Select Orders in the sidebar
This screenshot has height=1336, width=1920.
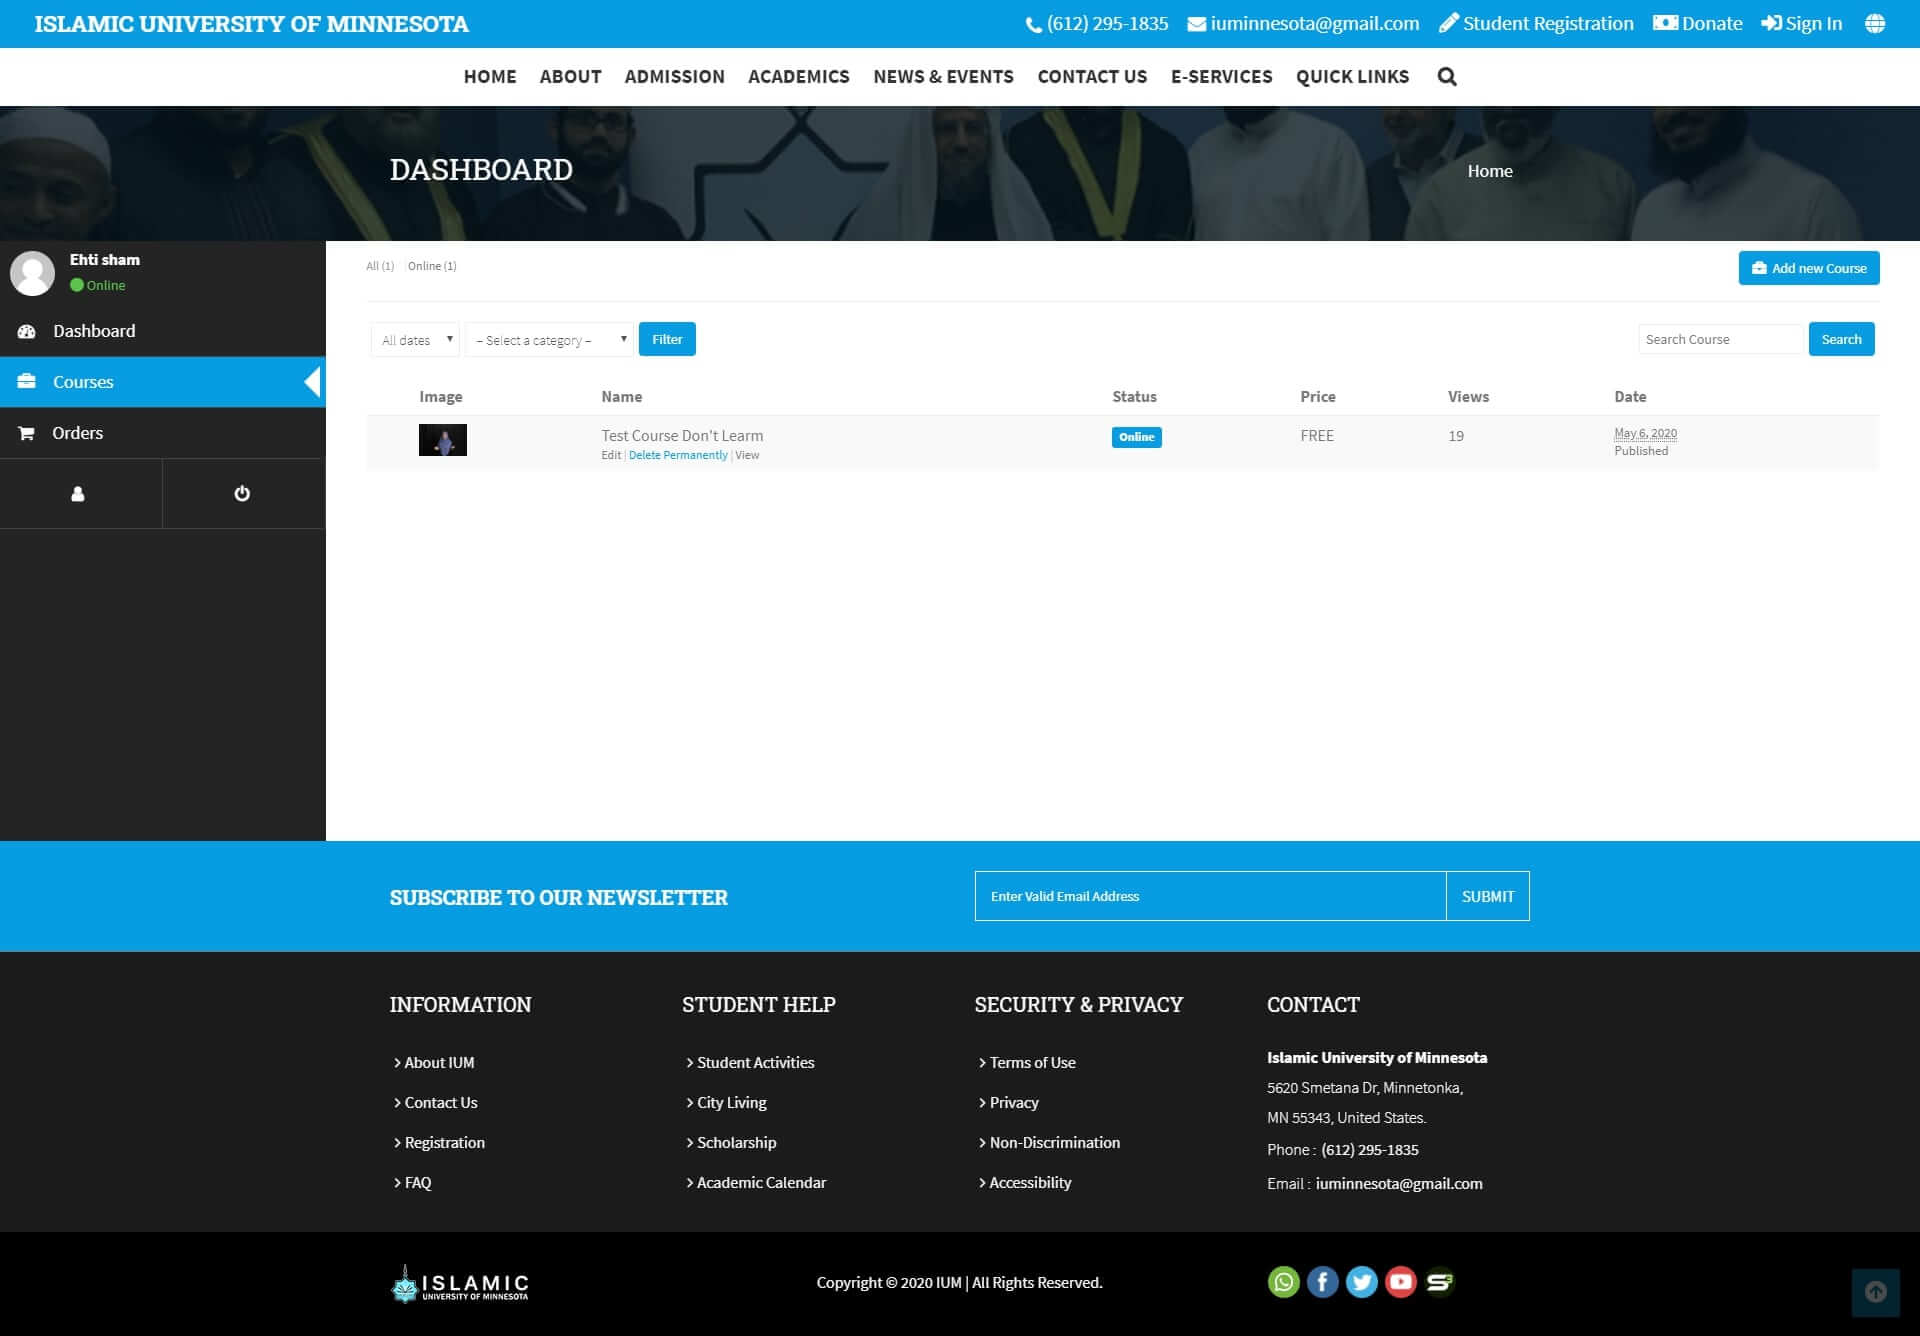(x=78, y=433)
